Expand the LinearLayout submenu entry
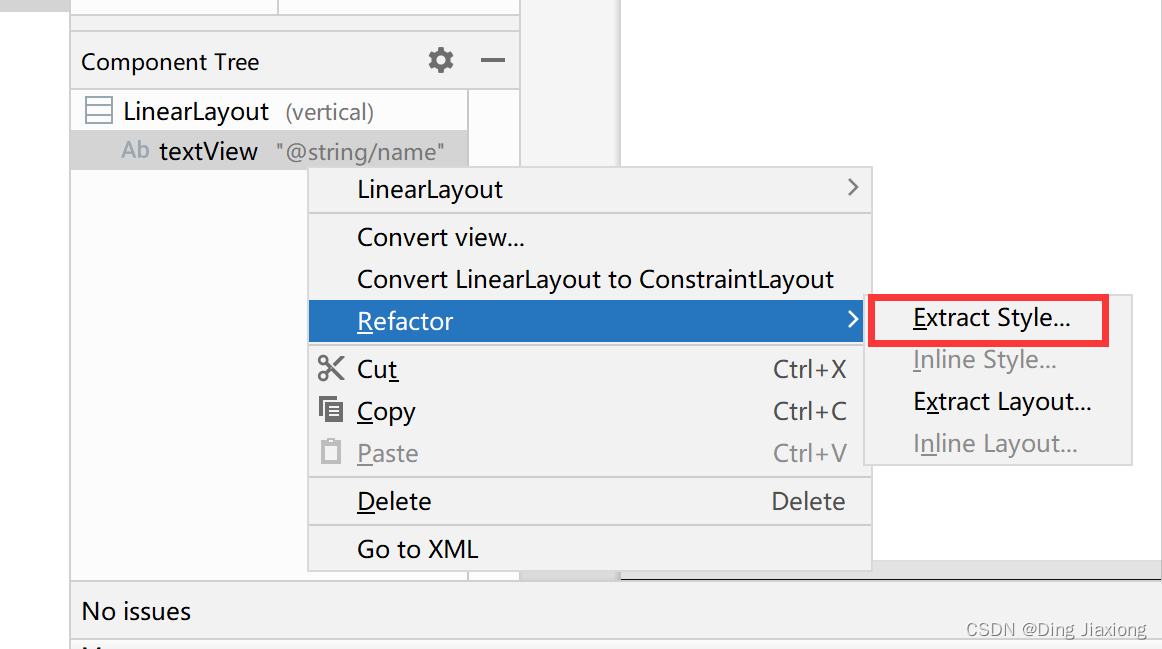Screen dimensions: 1162x649 (x=853, y=188)
